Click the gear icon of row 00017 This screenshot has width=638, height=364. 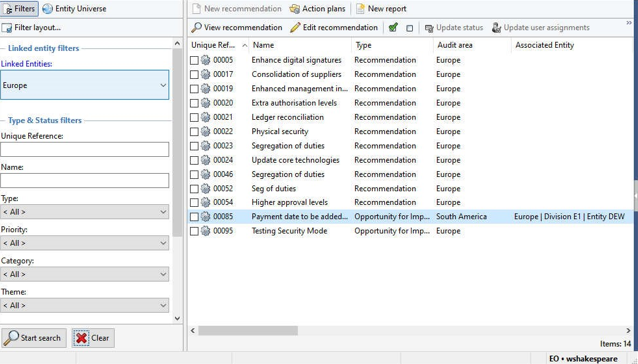tap(205, 74)
